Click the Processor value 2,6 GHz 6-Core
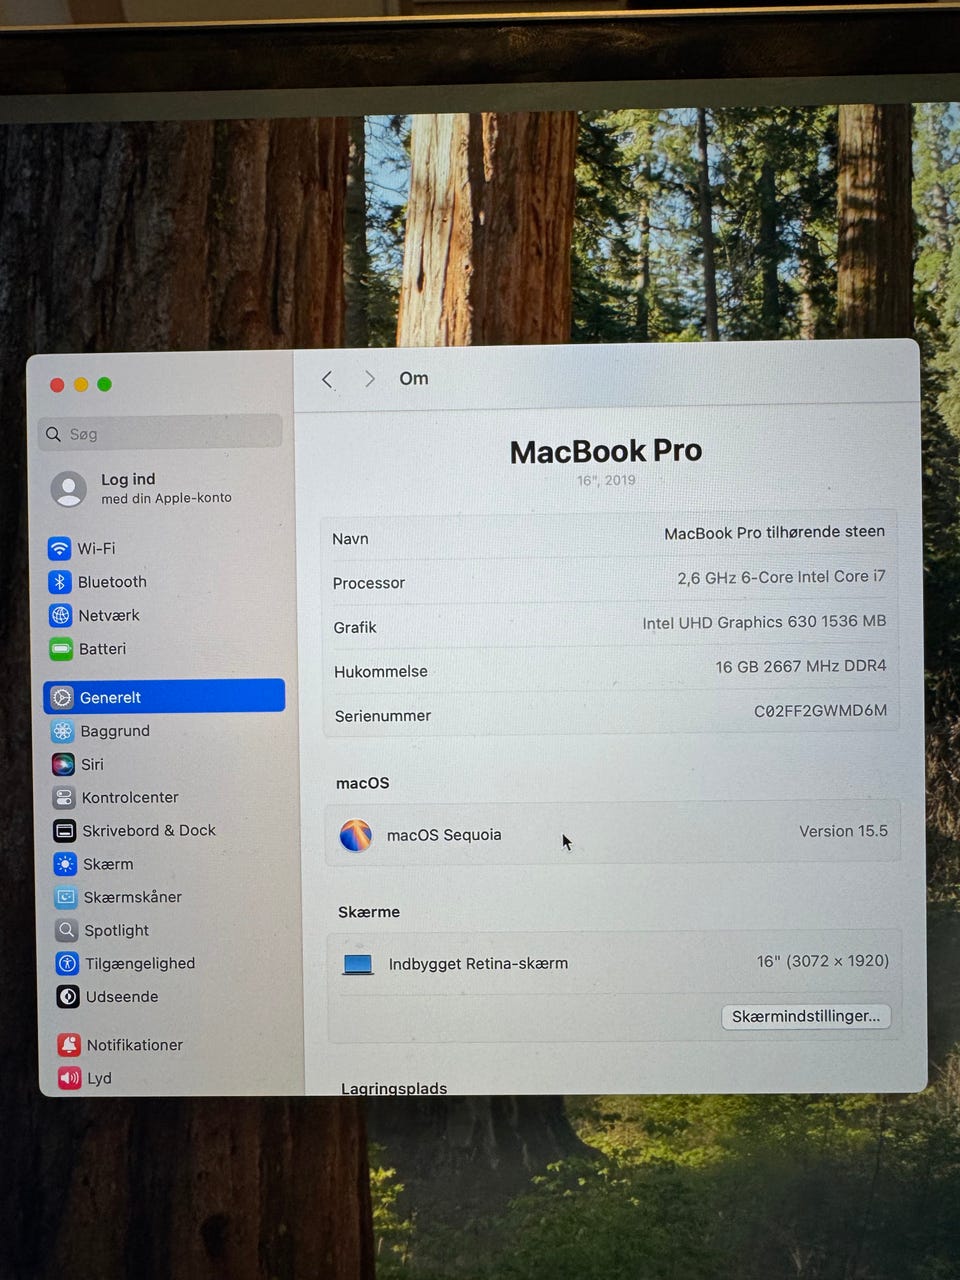 (781, 577)
